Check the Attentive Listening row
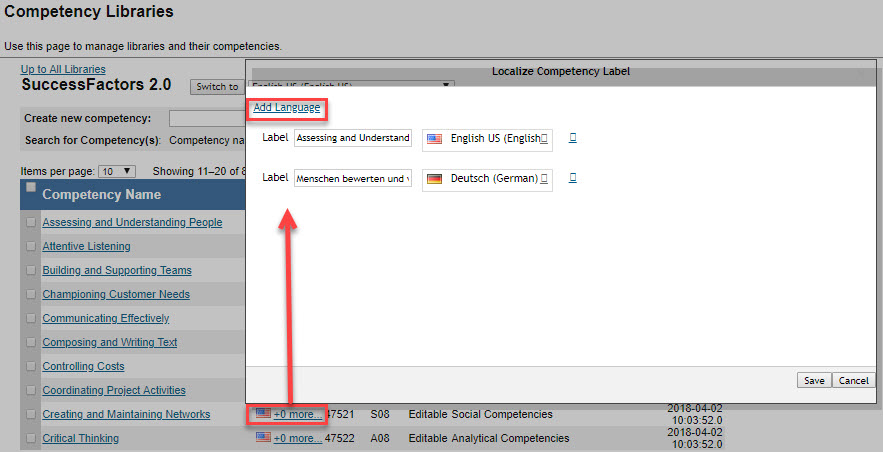The height and width of the screenshot is (452, 883). (31, 247)
